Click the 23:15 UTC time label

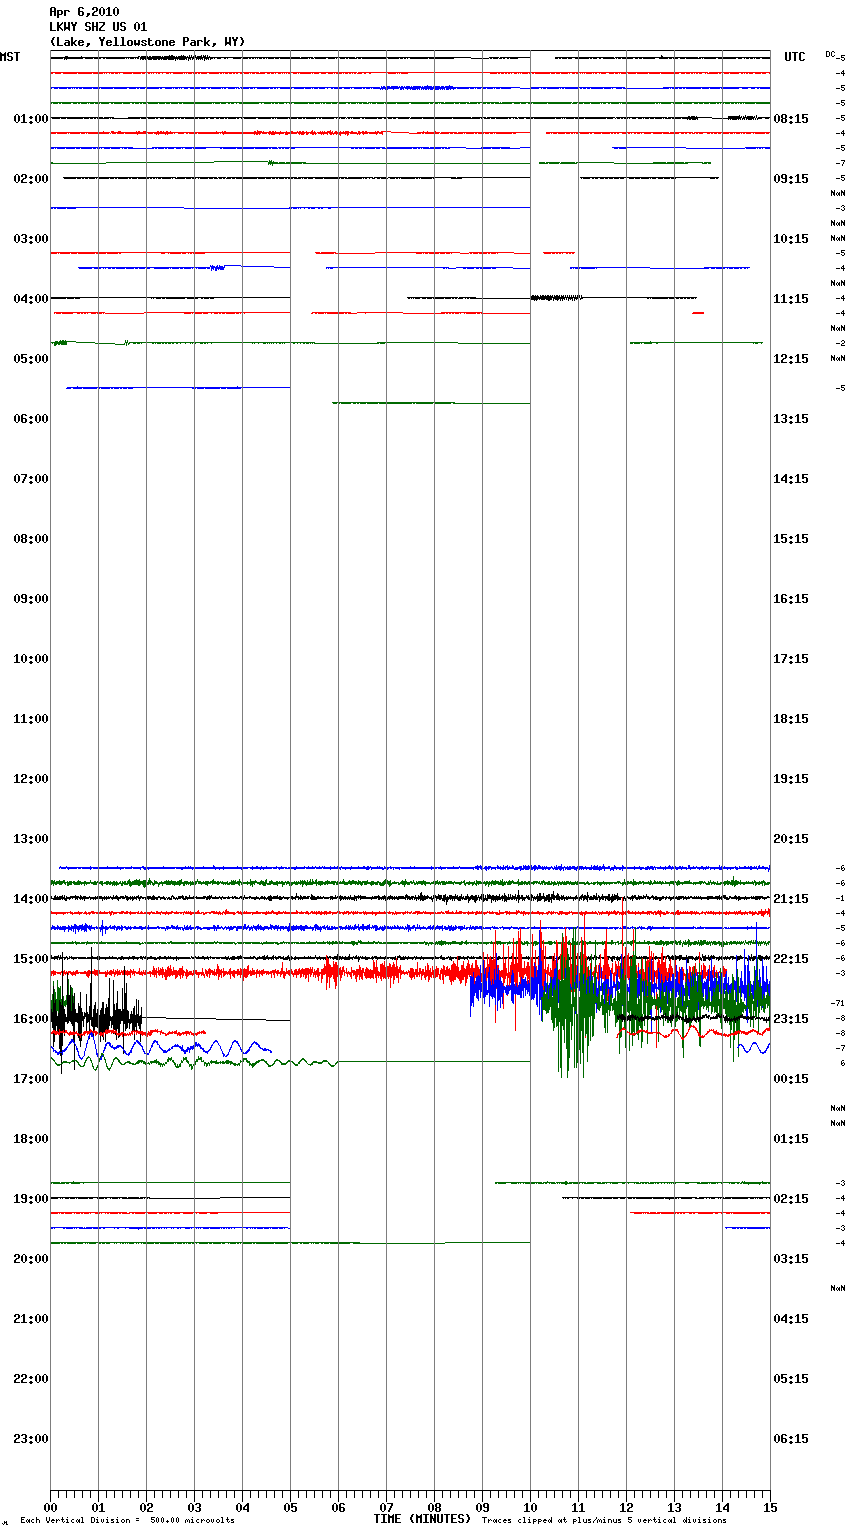pos(791,1019)
